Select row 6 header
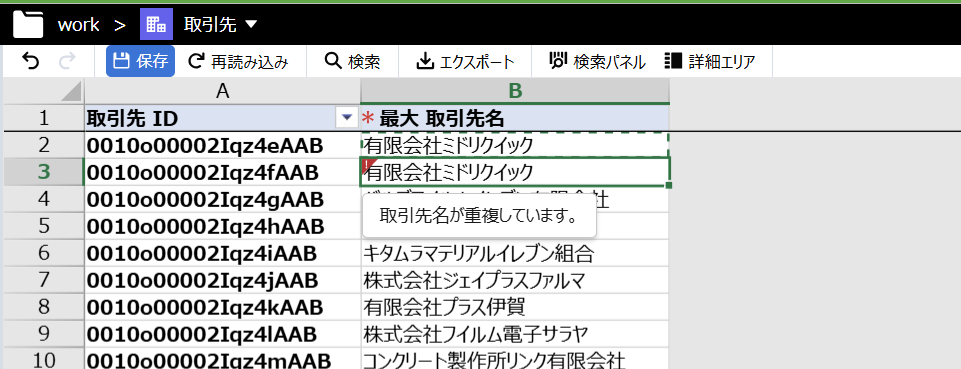Viewport: 961px width, 369px height. pos(44,253)
